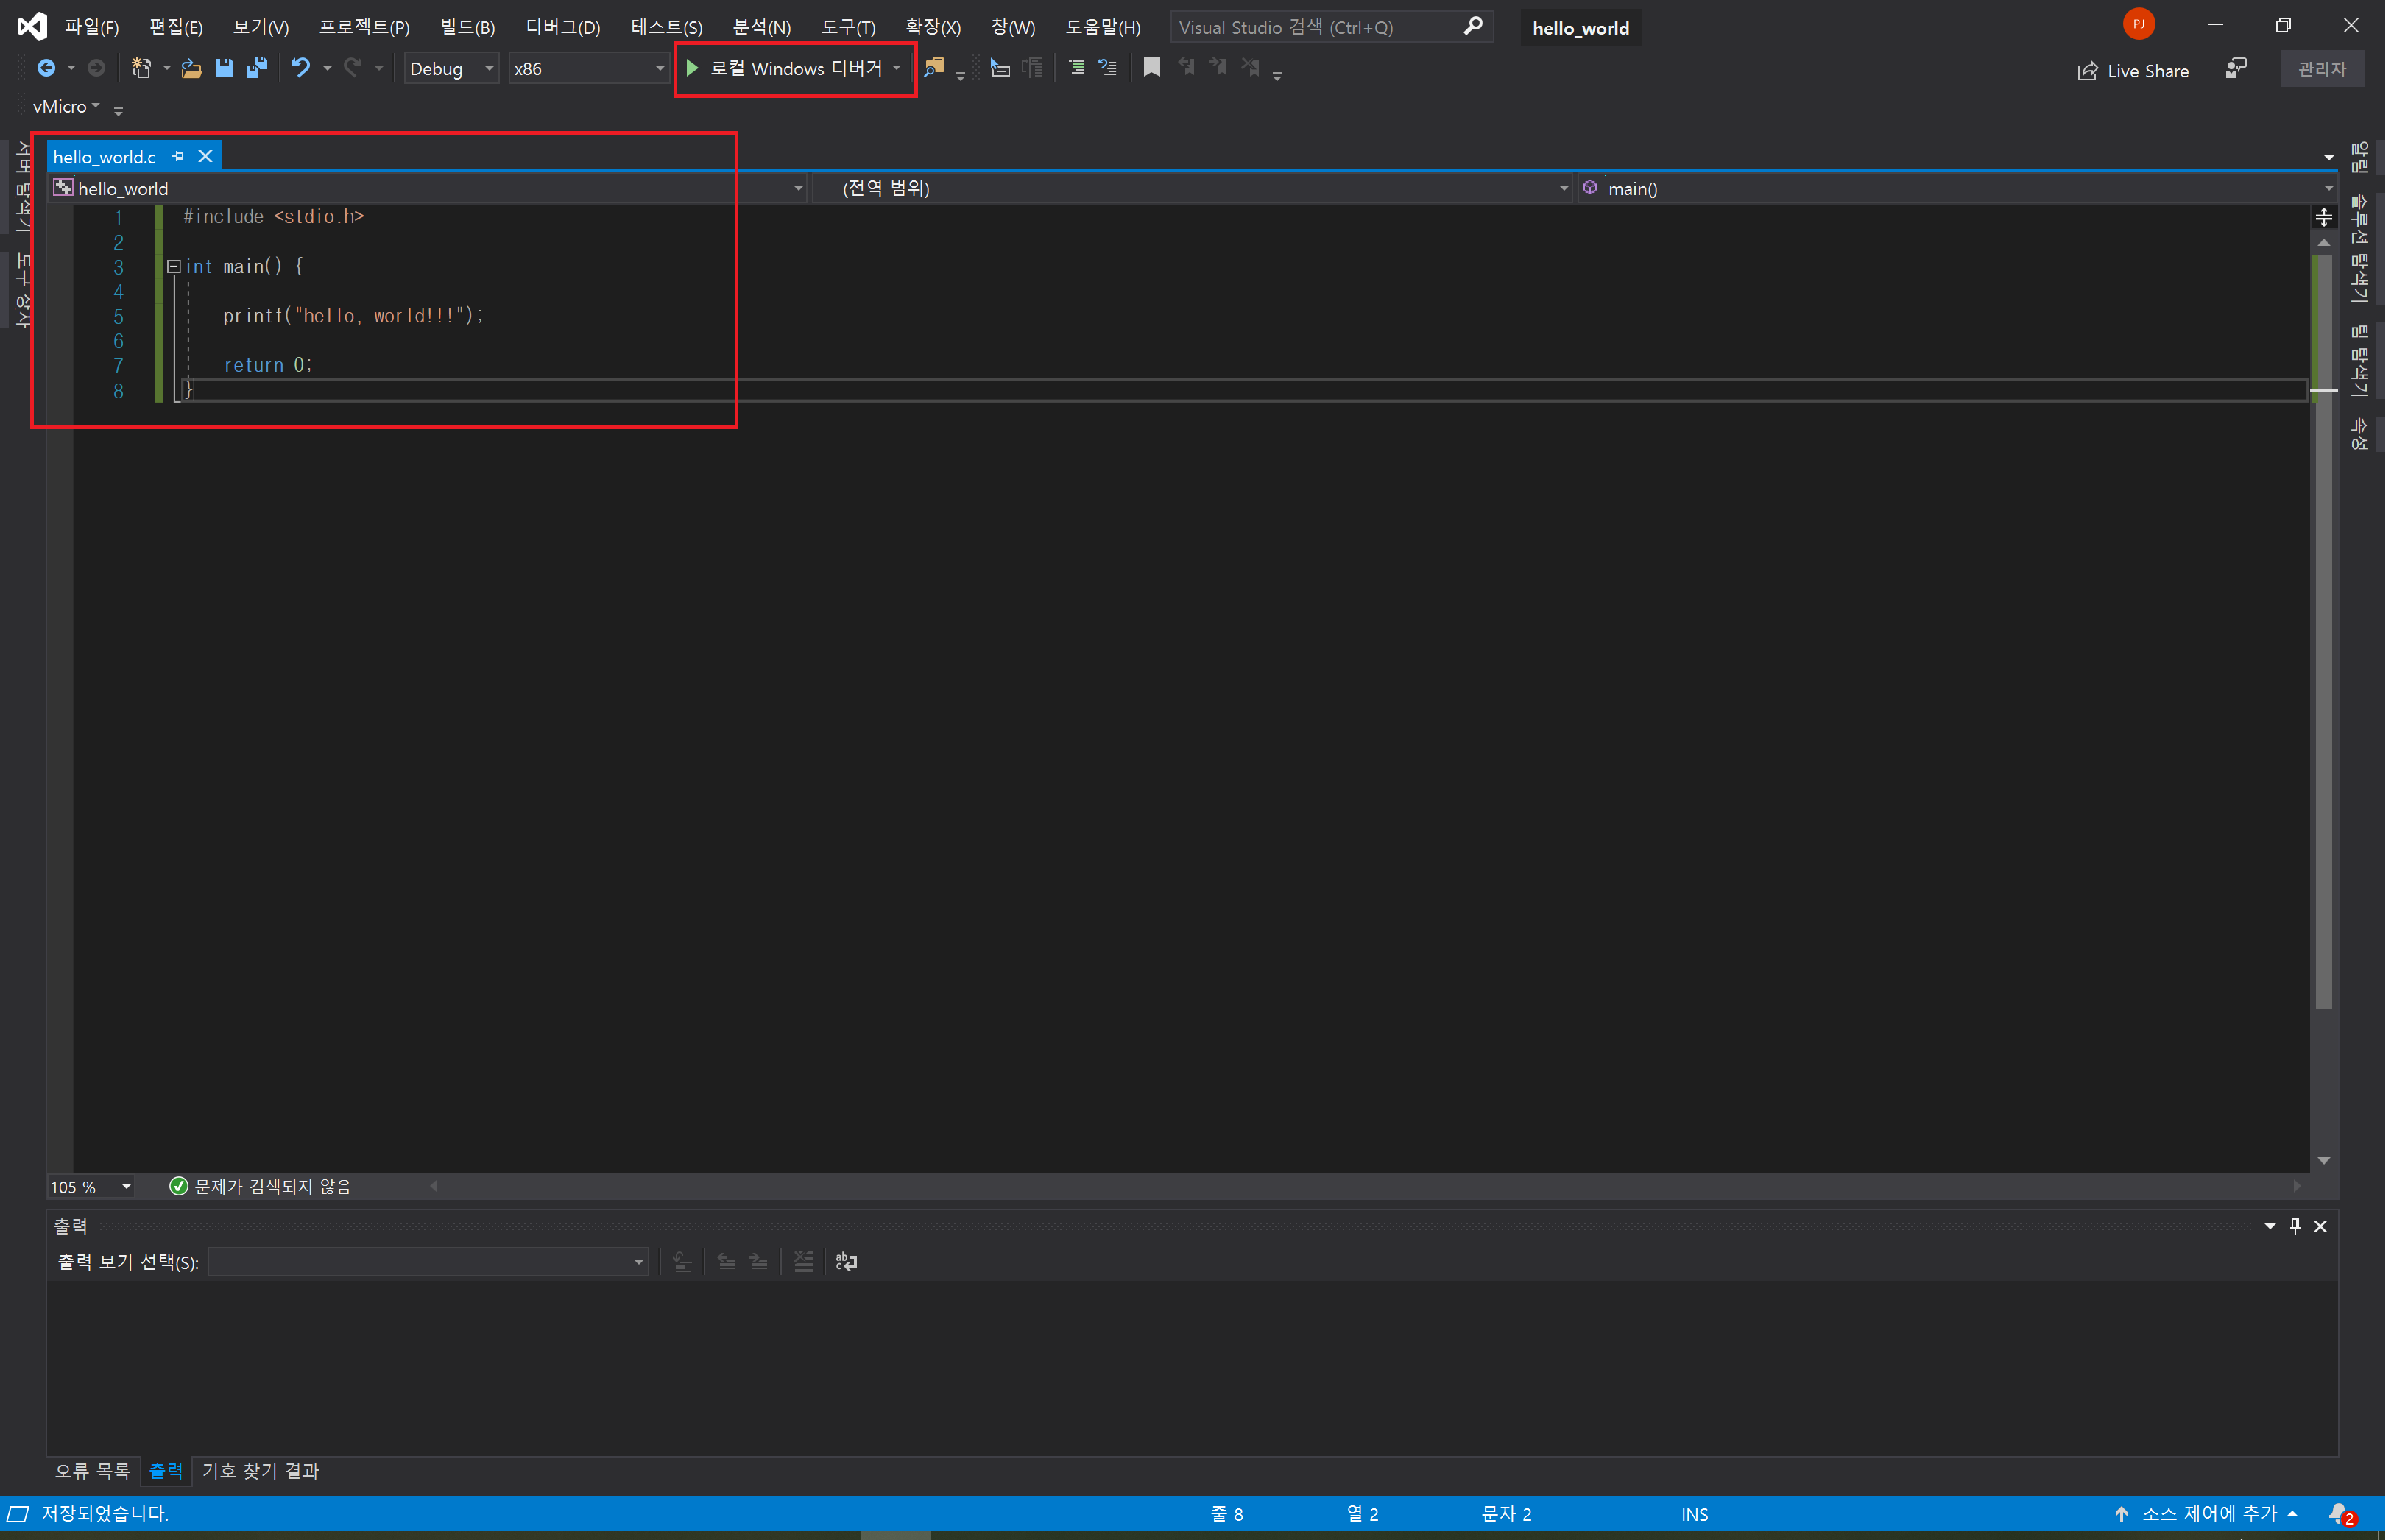
Task: Click the notifications bell in status bar
Action: click(x=2337, y=1513)
